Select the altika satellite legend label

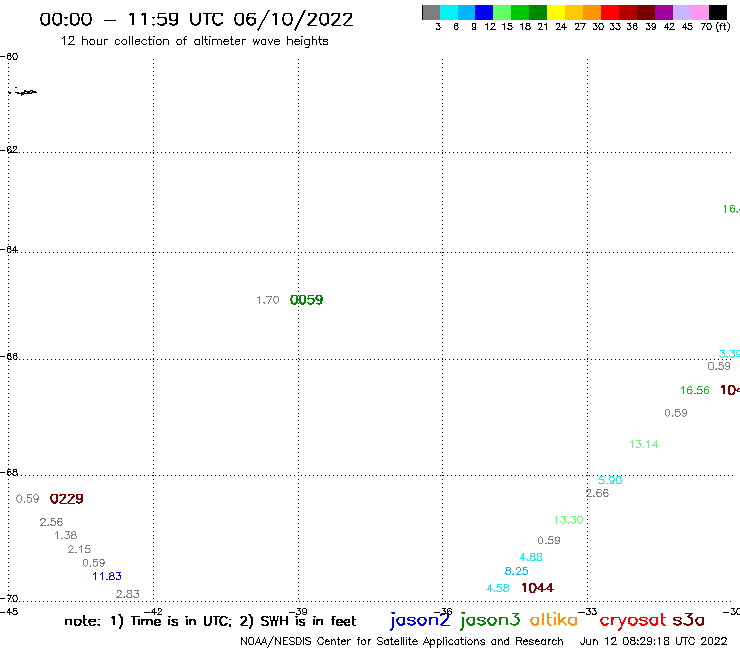tap(554, 620)
